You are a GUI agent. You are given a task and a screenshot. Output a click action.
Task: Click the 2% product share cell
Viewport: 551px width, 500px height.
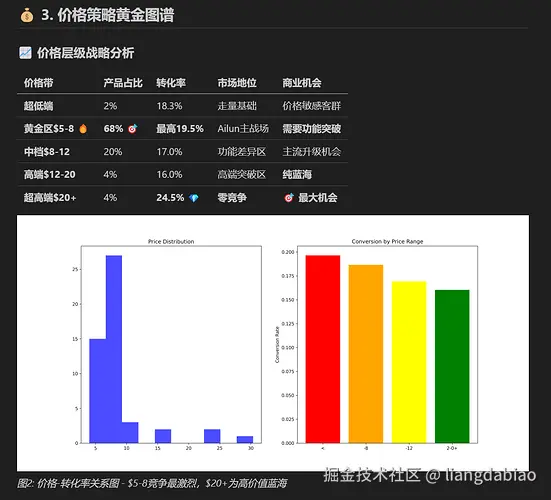110,106
